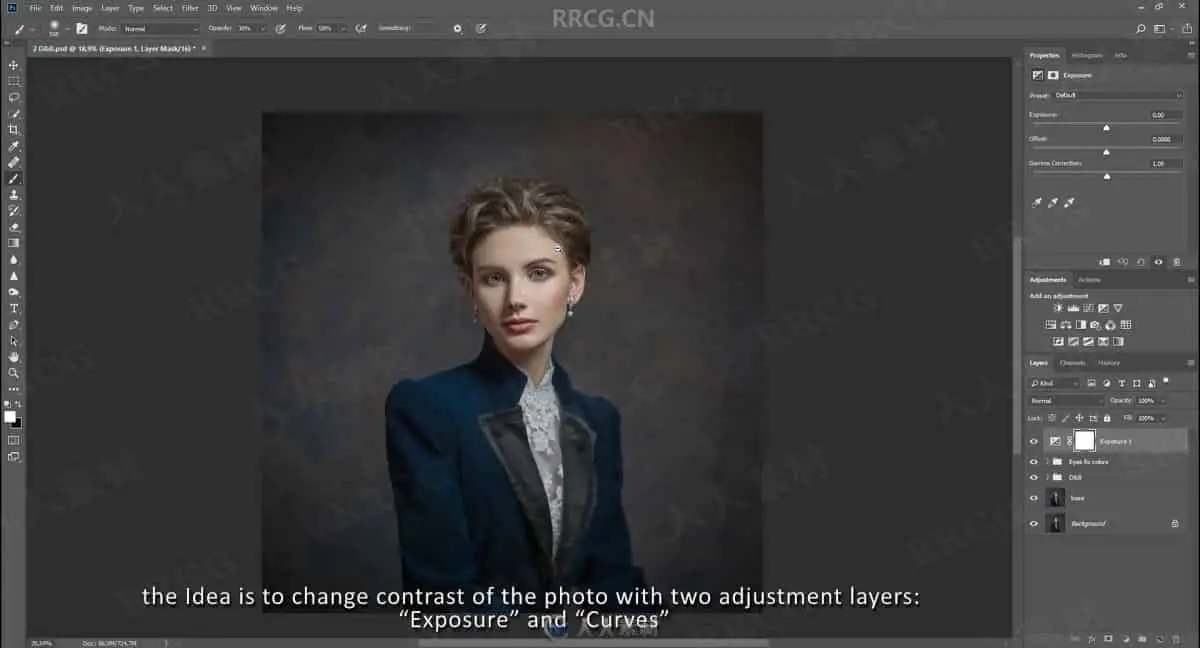Select the Background layer thumbnail
The image size is (1200, 648).
(1055, 524)
